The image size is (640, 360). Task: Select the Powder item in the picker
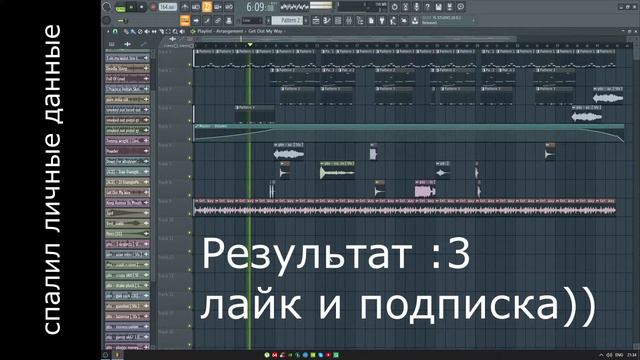click(x=127, y=151)
